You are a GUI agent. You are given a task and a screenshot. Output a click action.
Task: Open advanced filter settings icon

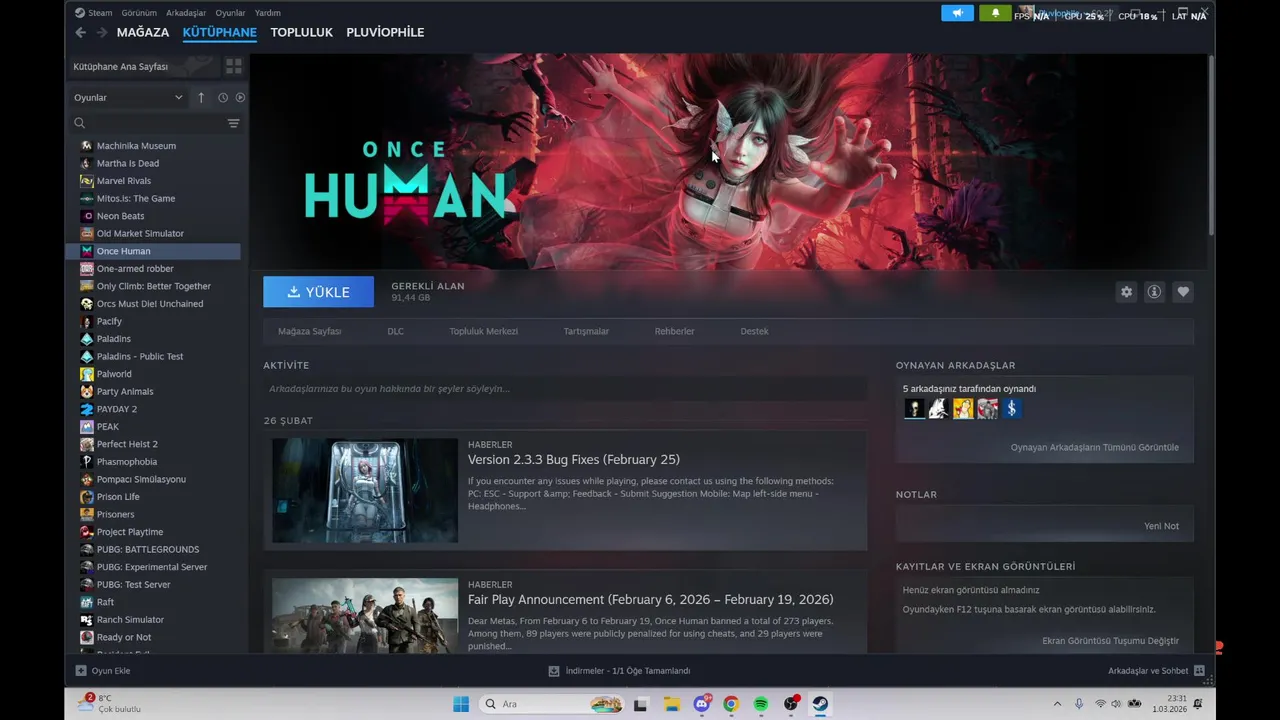tap(233, 123)
